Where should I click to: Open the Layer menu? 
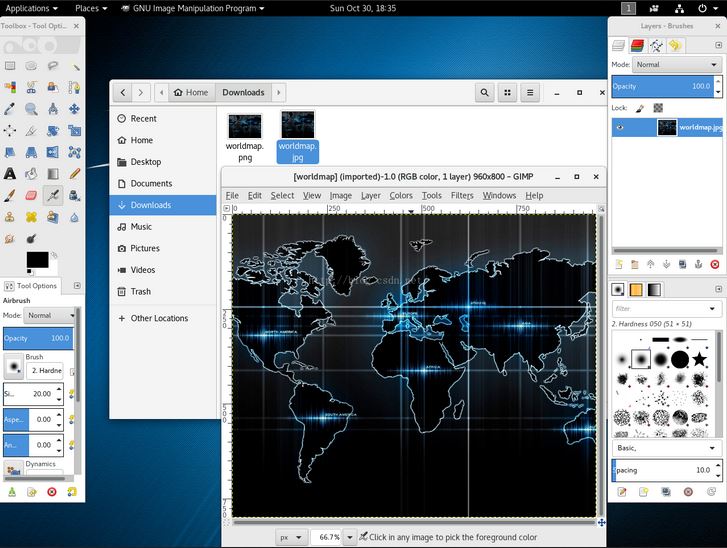[x=371, y=196]
